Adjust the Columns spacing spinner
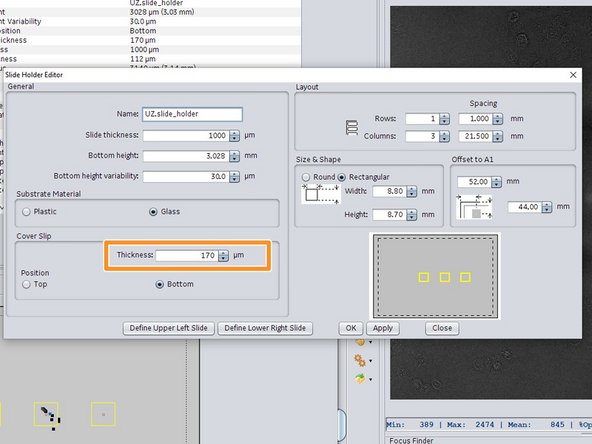592x444 pixels. [498, 136]
